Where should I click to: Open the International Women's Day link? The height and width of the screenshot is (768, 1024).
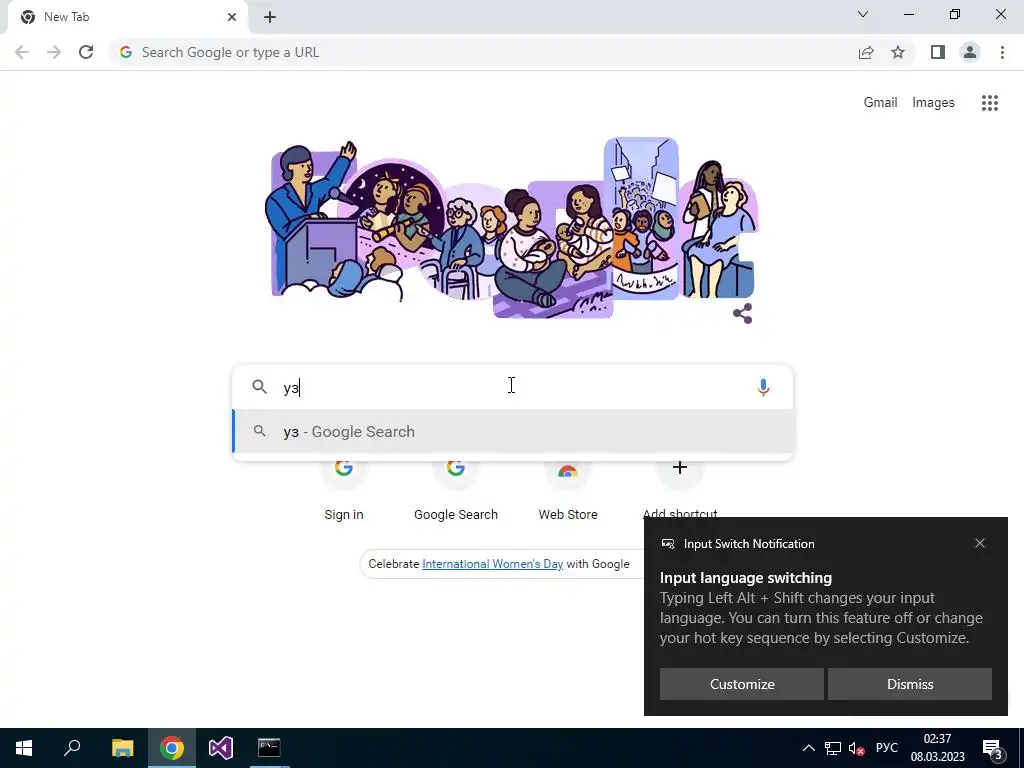[x=492, y=564]
